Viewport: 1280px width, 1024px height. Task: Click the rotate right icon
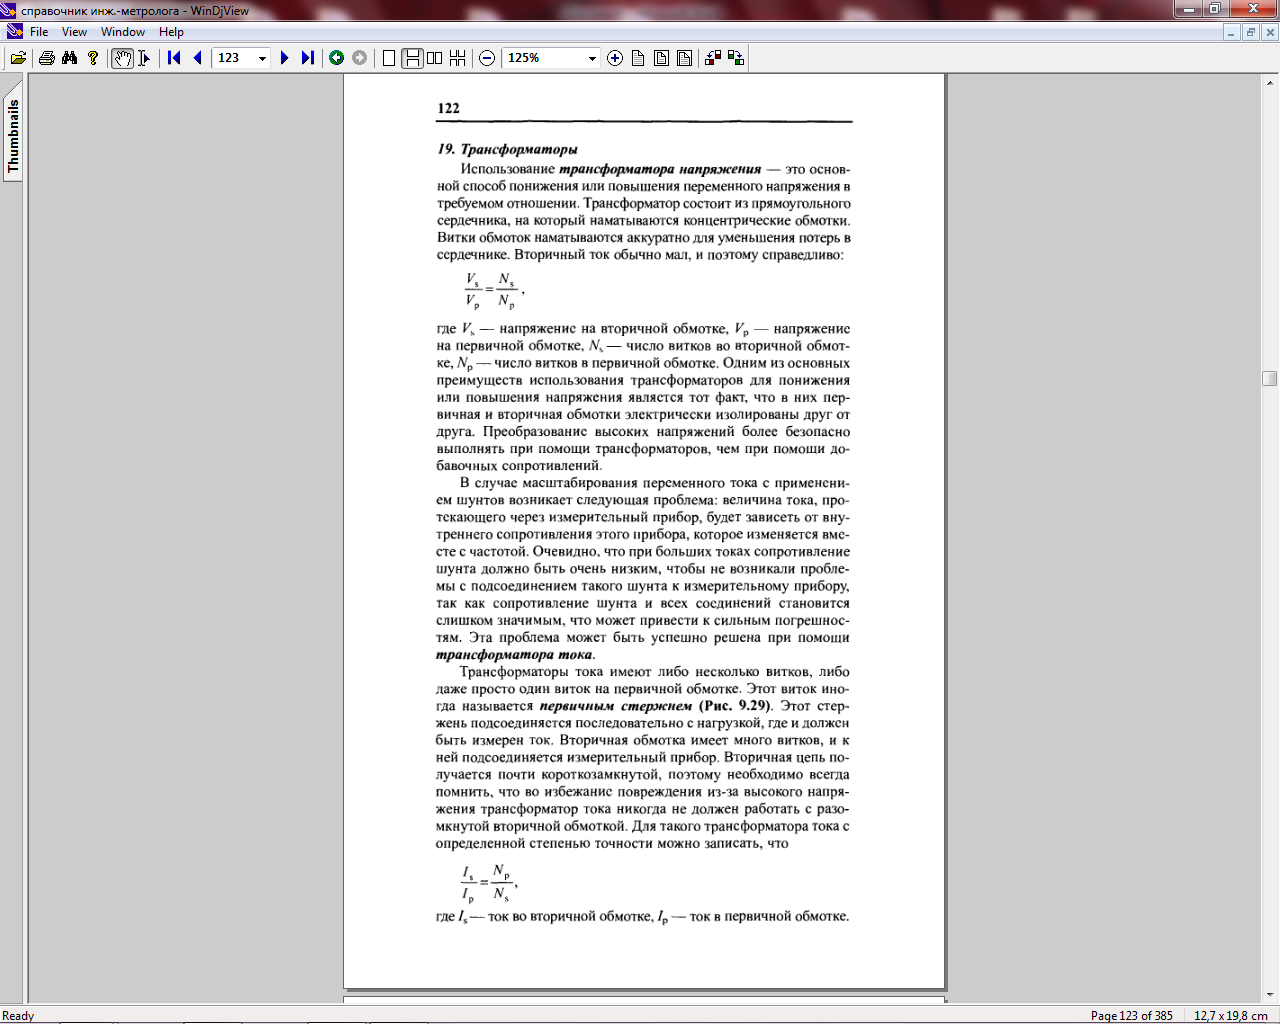click(x=736, y=58)
